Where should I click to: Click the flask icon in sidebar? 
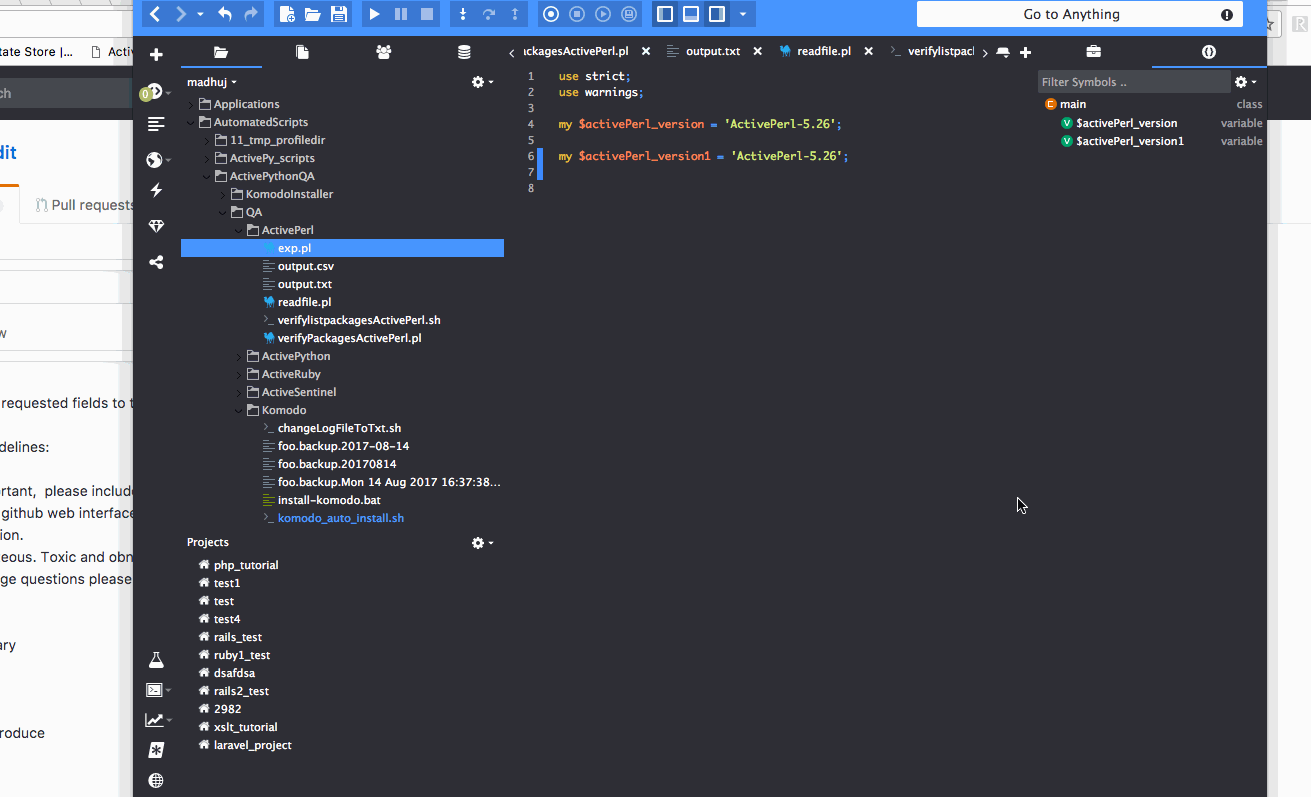coord(156,660)
